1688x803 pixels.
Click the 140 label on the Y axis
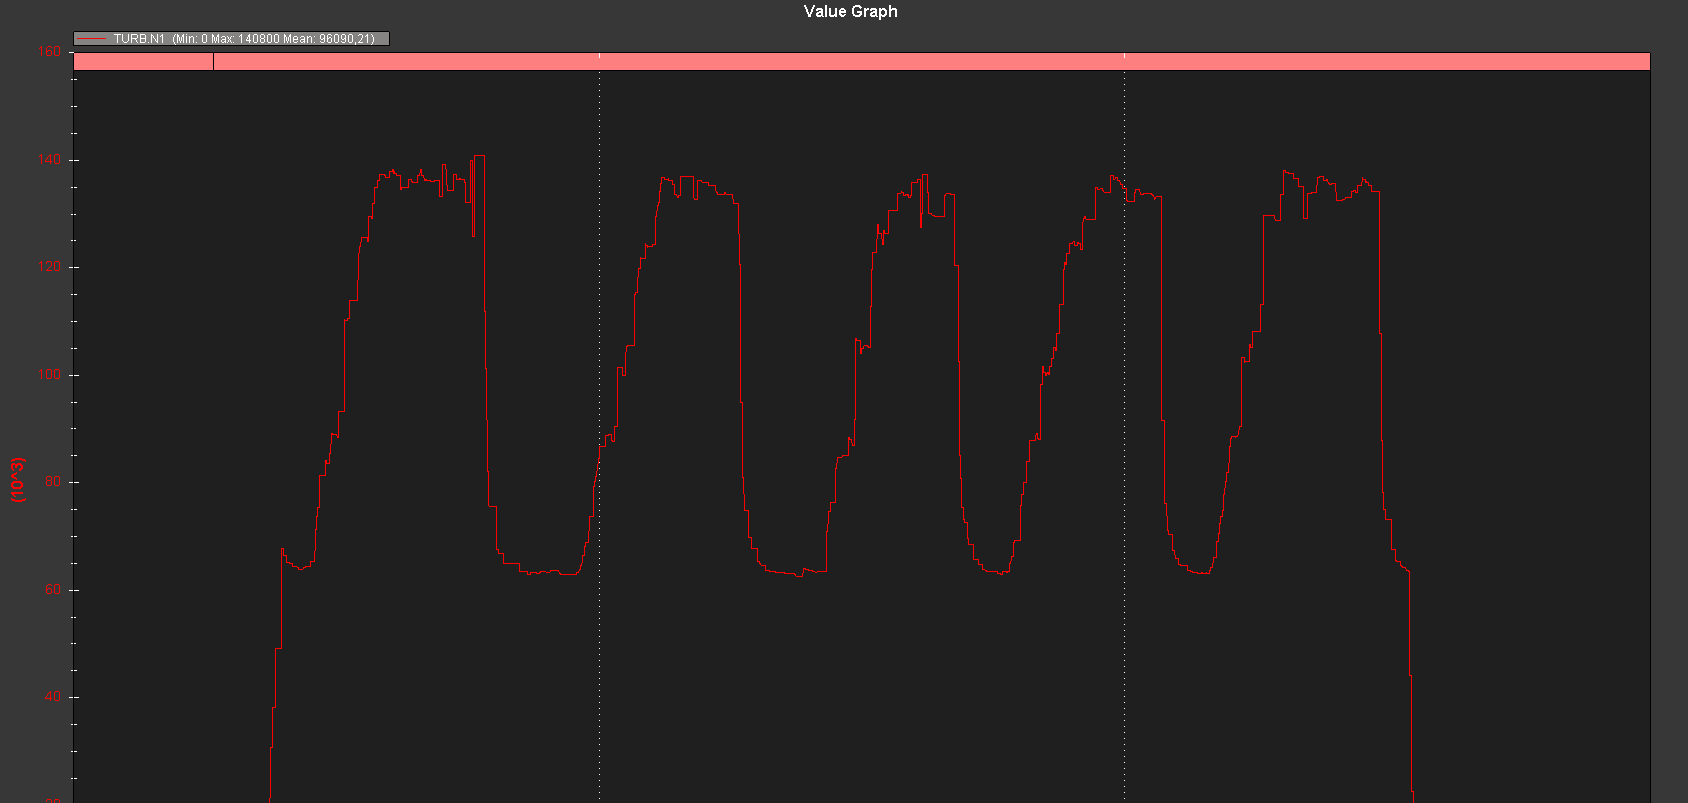(x=50, y=160)
